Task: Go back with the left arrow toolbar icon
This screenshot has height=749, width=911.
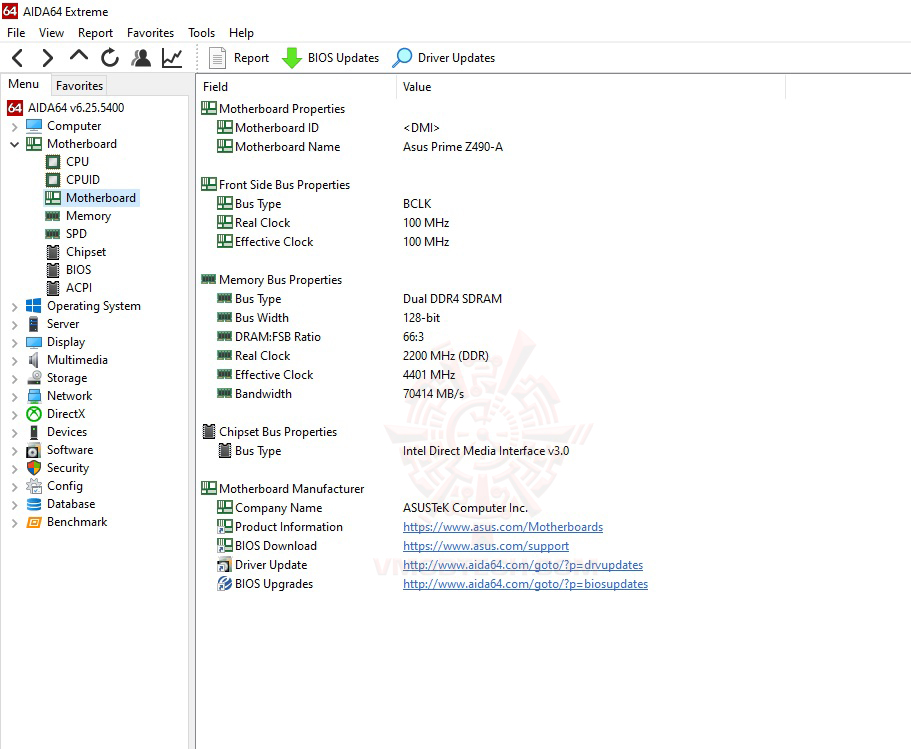Action: tap(18, 58)
